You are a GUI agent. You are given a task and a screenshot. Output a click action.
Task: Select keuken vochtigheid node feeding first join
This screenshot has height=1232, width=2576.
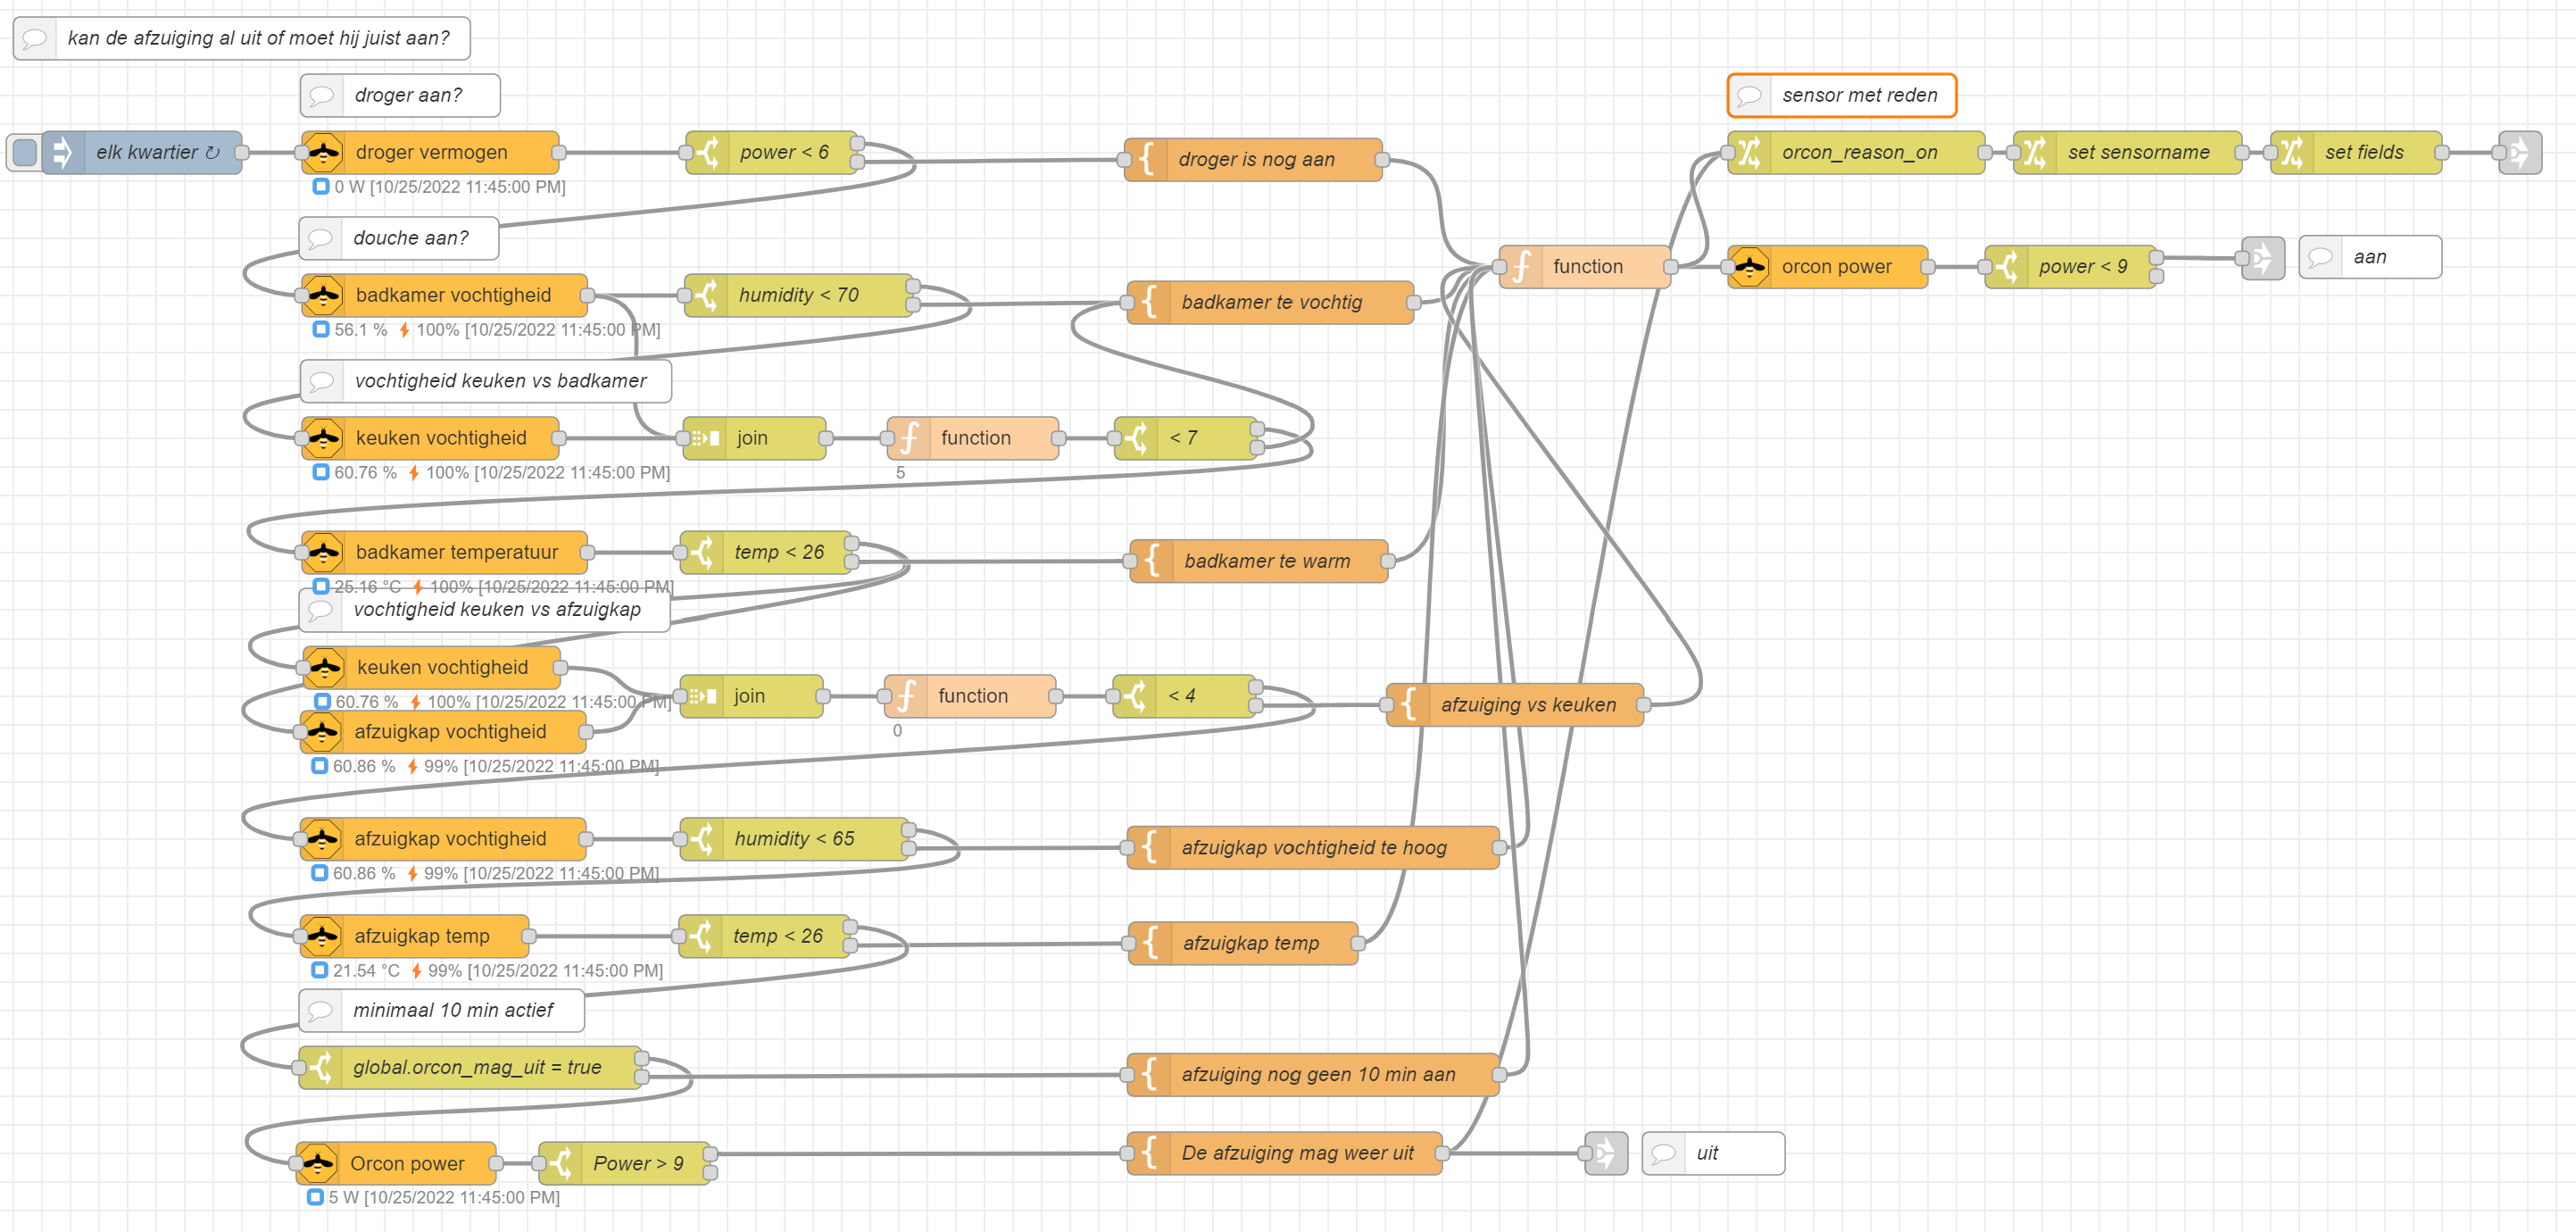pyautogui.click(x=430, y=438)
